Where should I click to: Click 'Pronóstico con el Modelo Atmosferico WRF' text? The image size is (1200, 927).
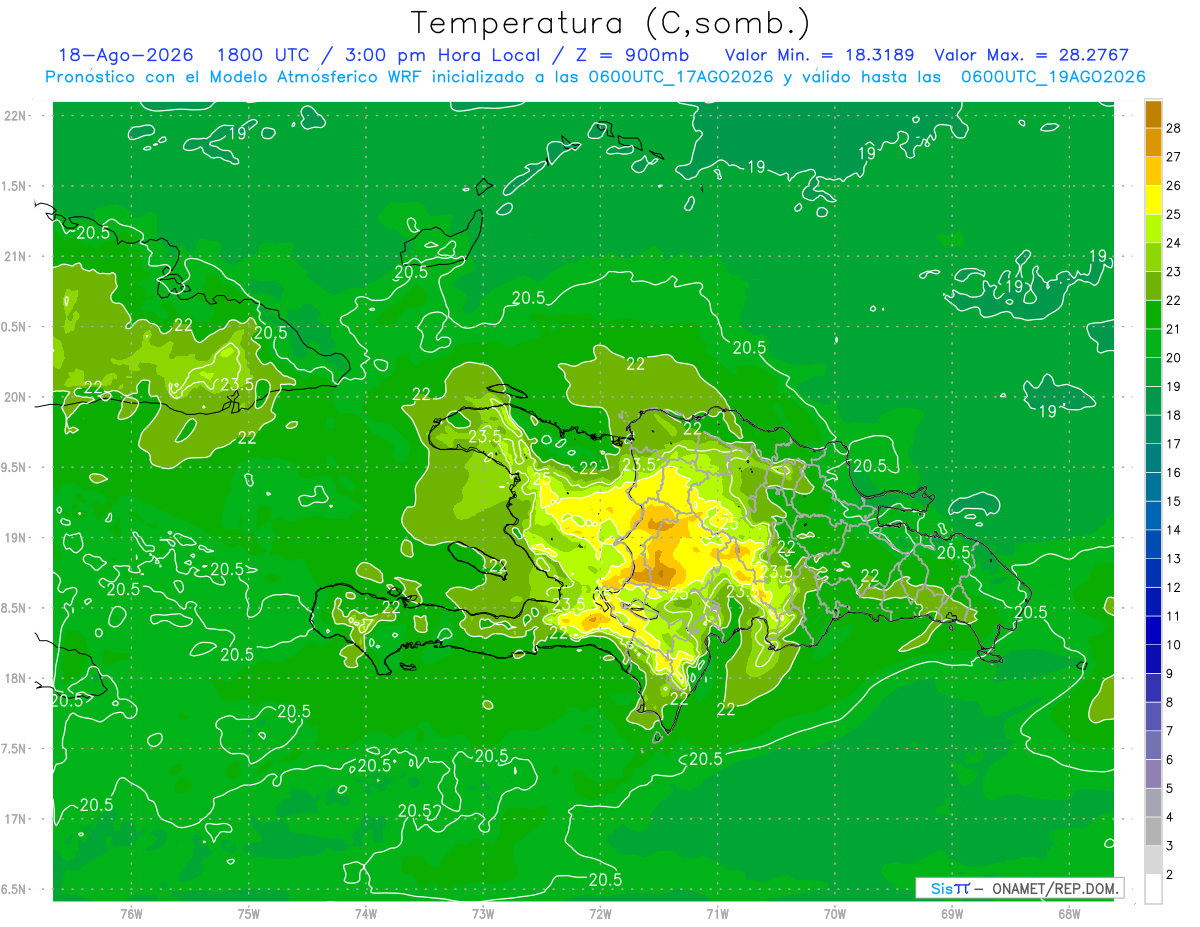pyautogui.click(x=249, y=77)
